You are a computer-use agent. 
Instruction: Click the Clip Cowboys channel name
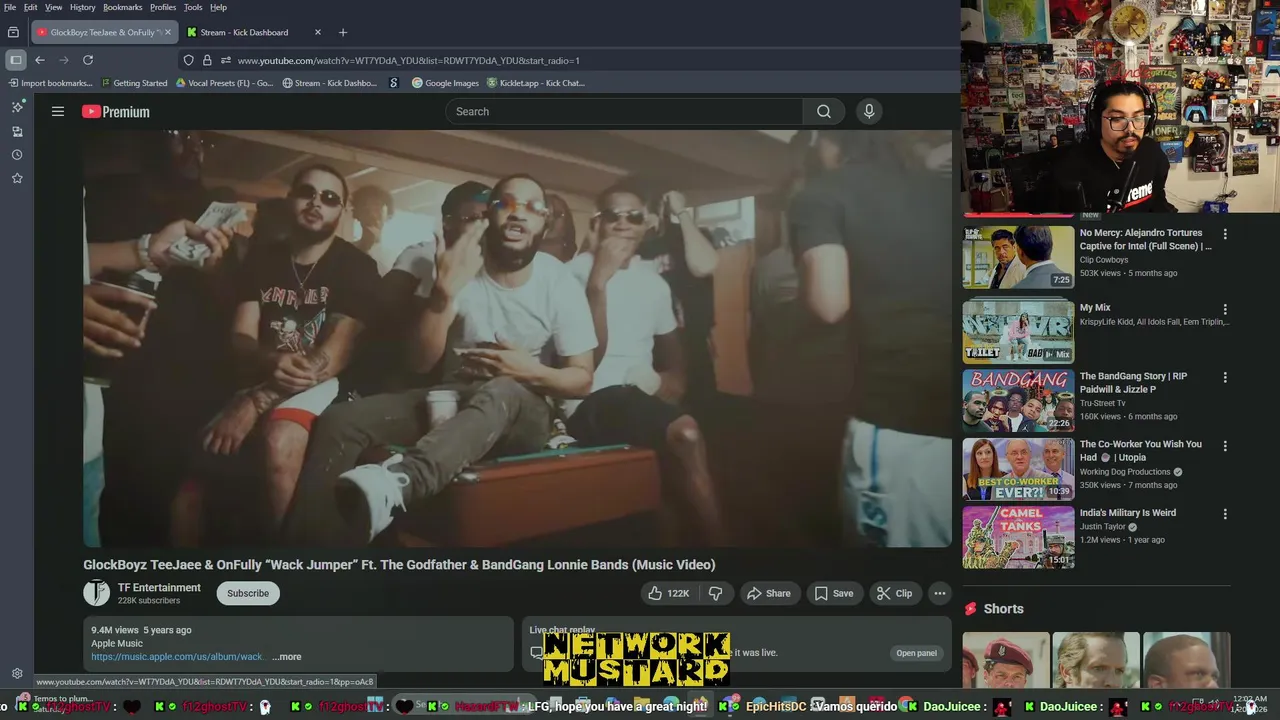(1104, 260)
